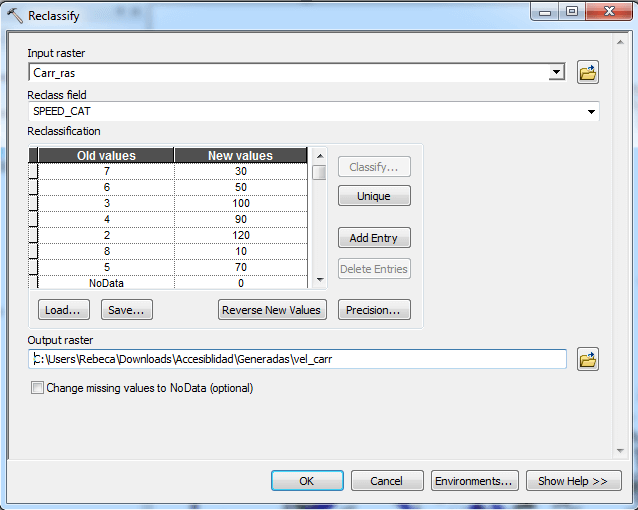Click the Reclassify hammer title icon

pyautogui.click(x=15, y=15)
